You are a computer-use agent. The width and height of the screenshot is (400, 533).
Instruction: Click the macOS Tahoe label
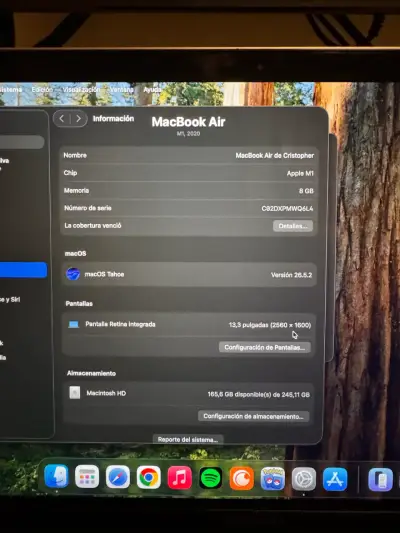[104, 274]
